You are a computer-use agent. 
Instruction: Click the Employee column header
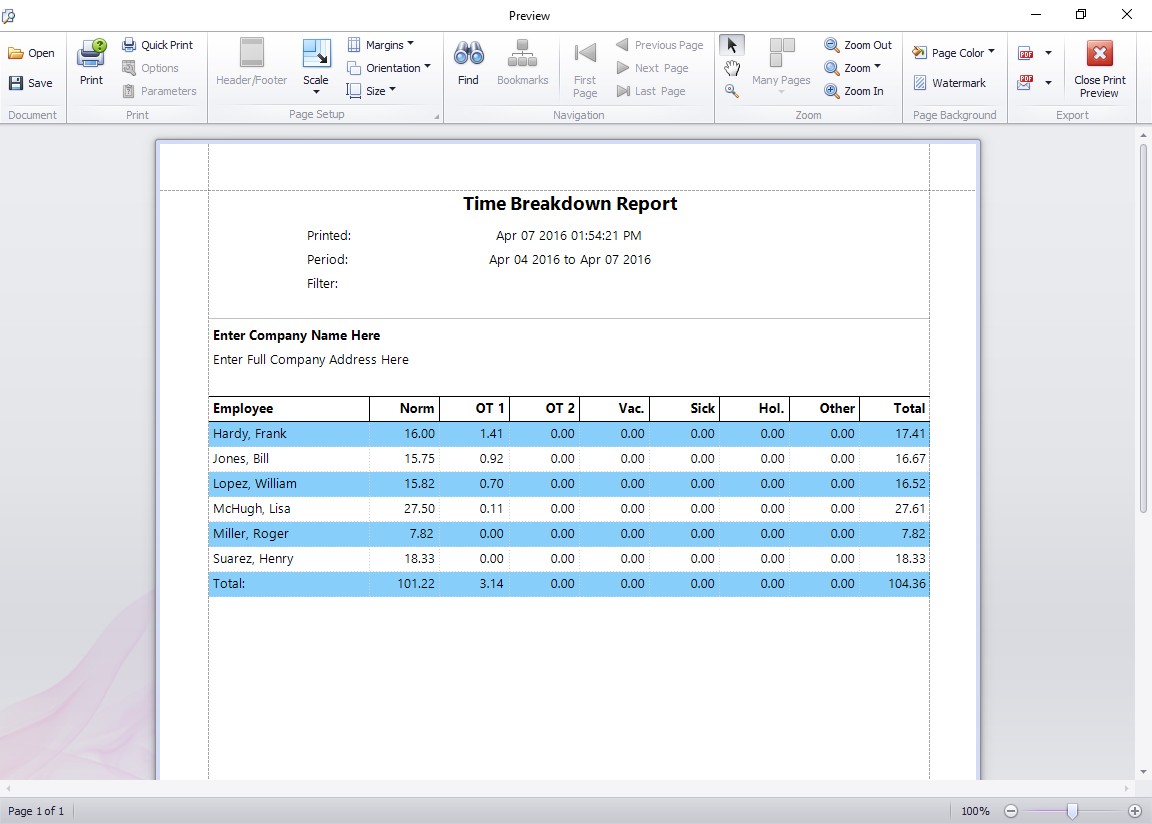(x=289, y=408)
